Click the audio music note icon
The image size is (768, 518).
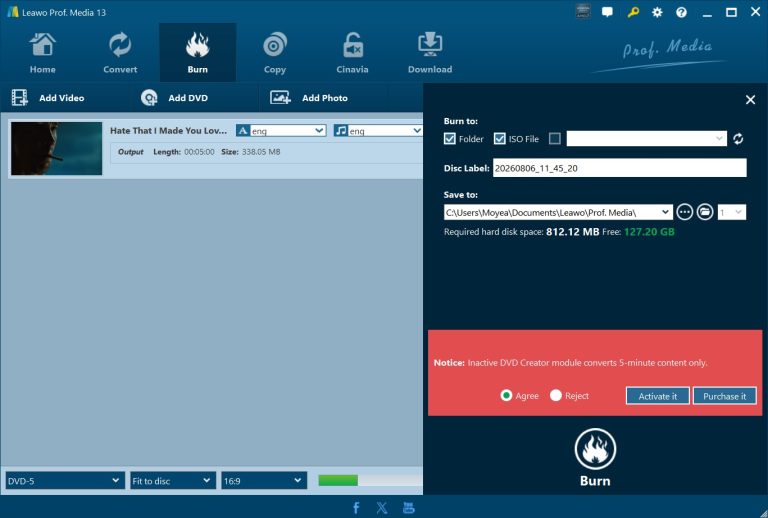[x=341, y=130]
